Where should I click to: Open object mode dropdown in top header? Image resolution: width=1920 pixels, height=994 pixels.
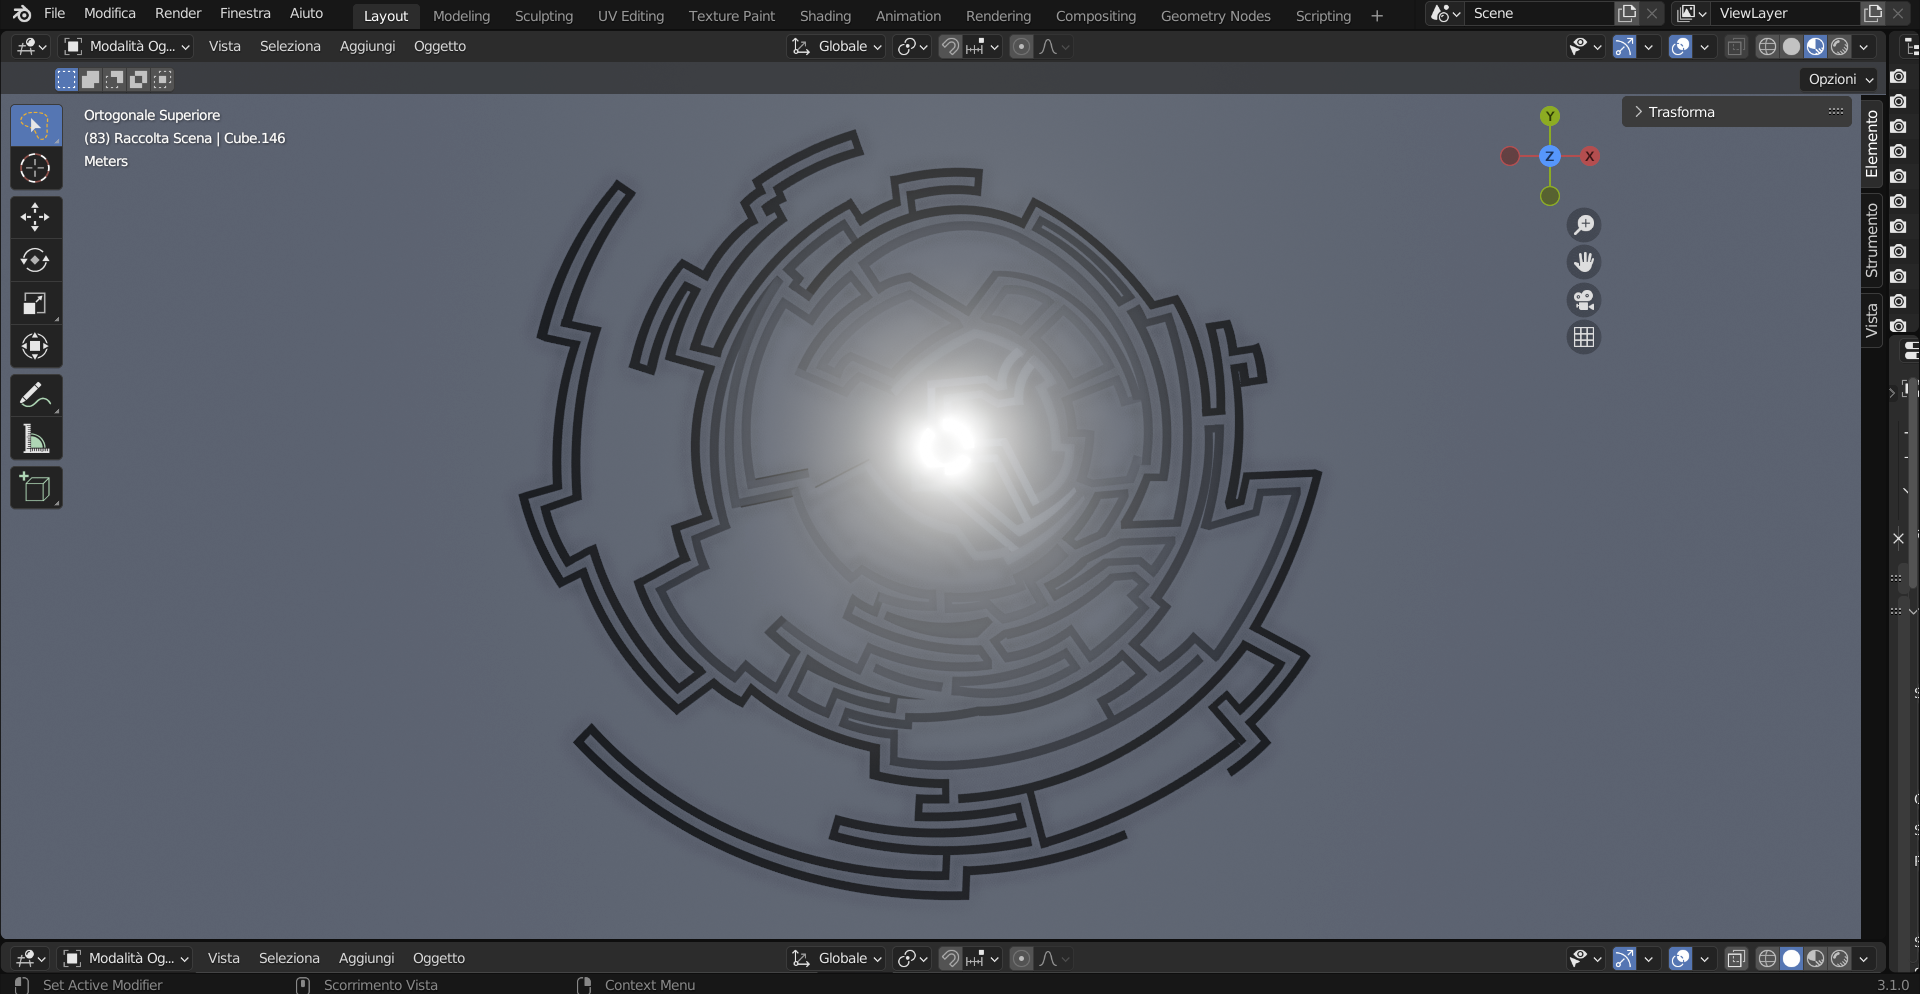[x=126, y=46]
